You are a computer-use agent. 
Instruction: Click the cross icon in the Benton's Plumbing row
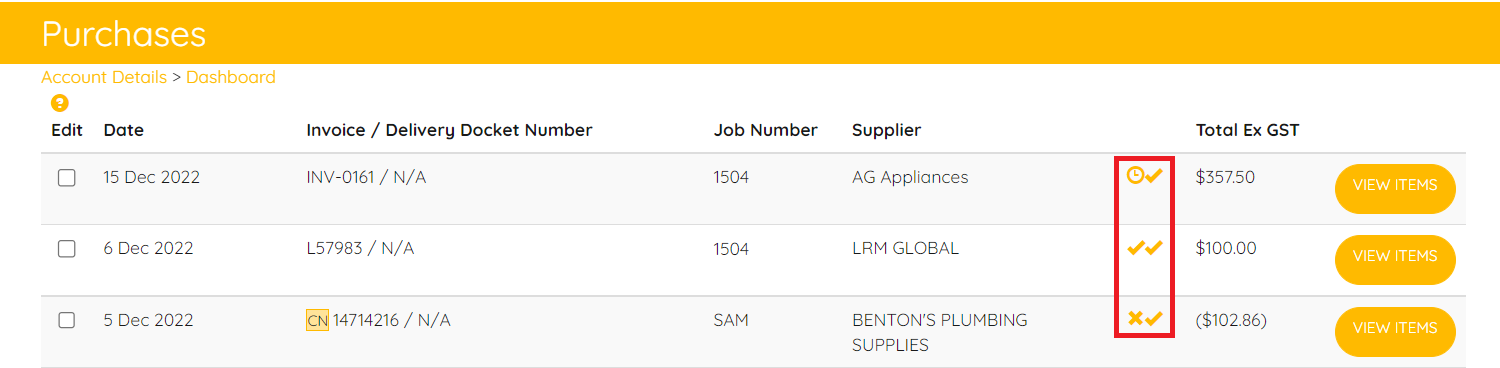(x=1135, y=319)
